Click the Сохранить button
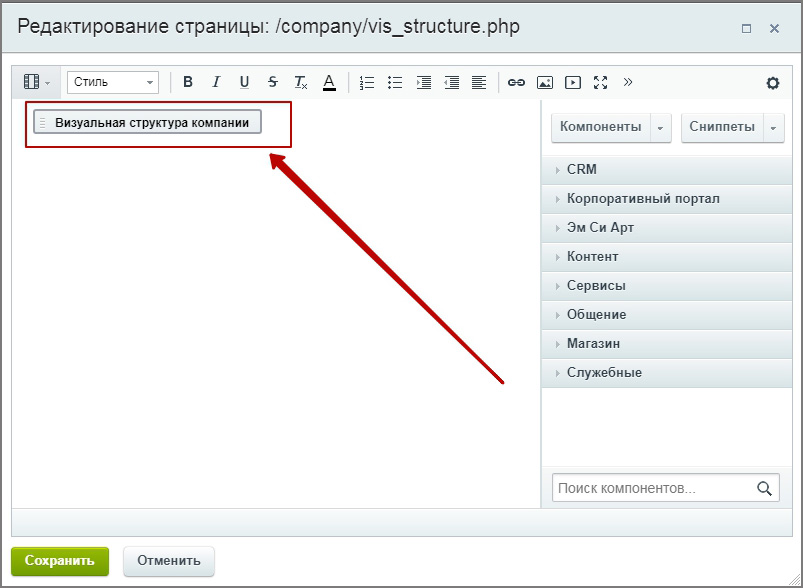803x588 pixels. click(59, 561)
